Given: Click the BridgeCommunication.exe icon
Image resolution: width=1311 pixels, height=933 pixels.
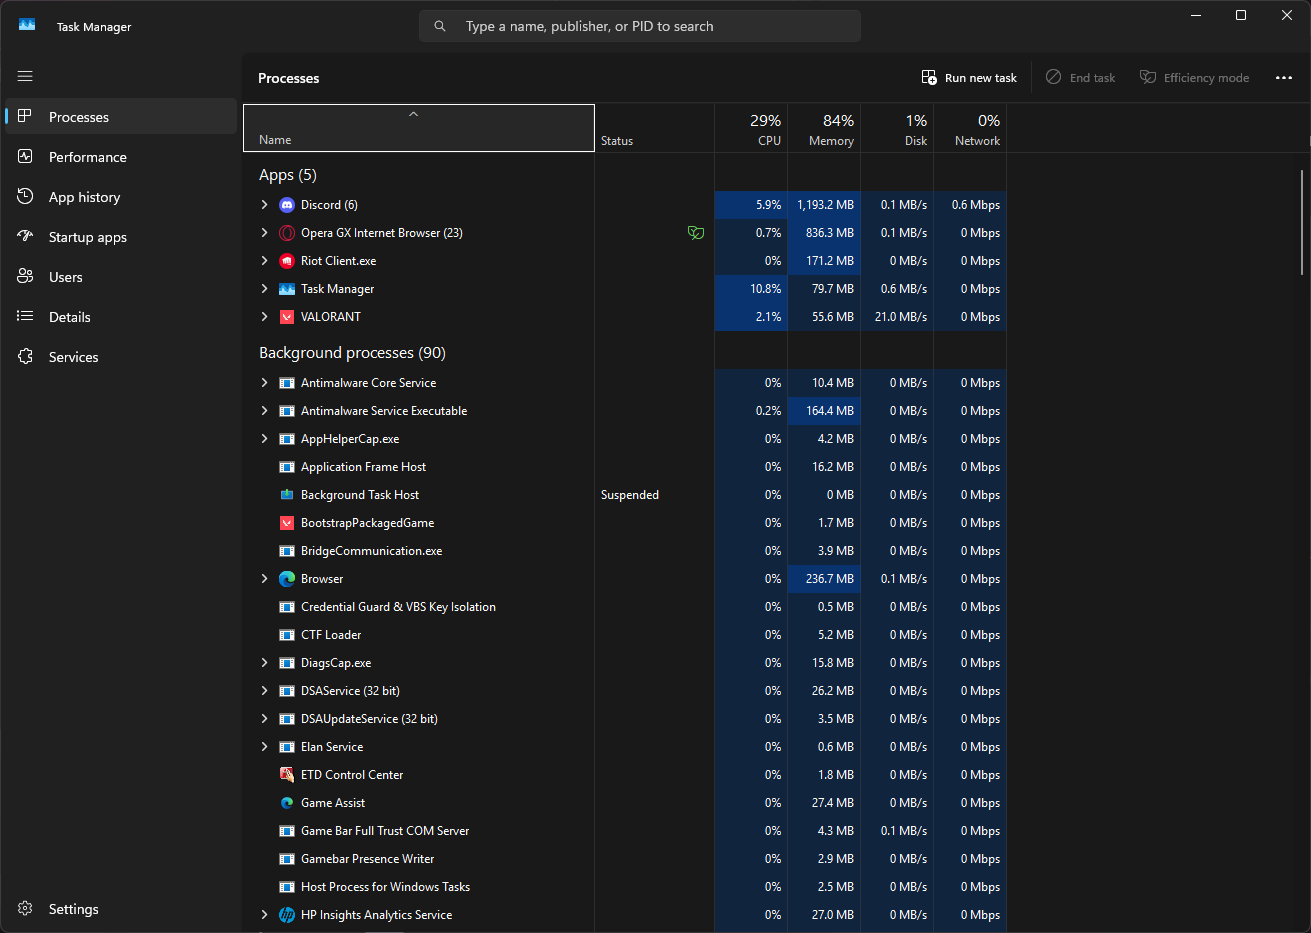Looking at the screenshot, I should [287, 551].
